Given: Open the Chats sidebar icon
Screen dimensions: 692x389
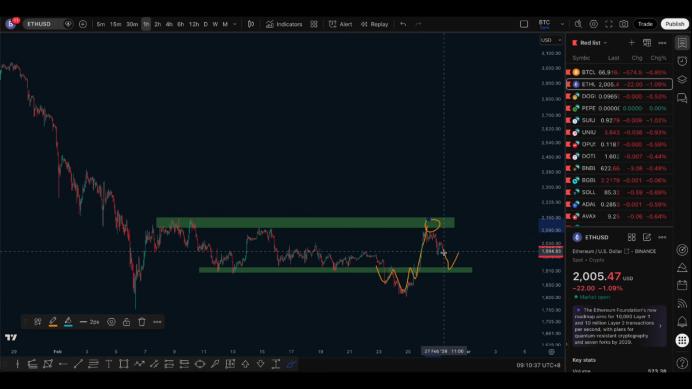Looking at the screenshot, I should pyautogui.click(x=682, y=98).
